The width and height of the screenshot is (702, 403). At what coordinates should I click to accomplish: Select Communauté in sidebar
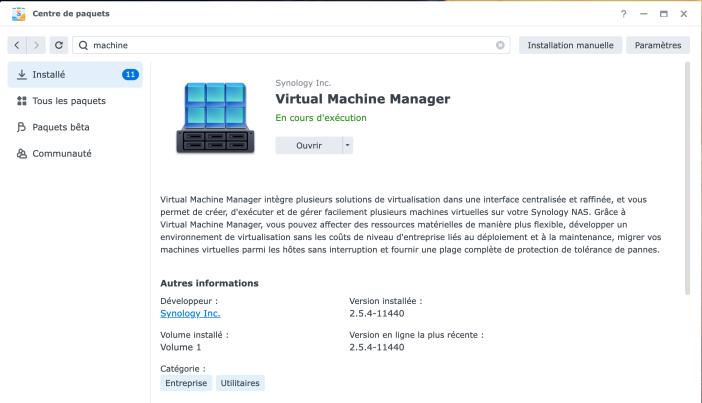(75, 154)
